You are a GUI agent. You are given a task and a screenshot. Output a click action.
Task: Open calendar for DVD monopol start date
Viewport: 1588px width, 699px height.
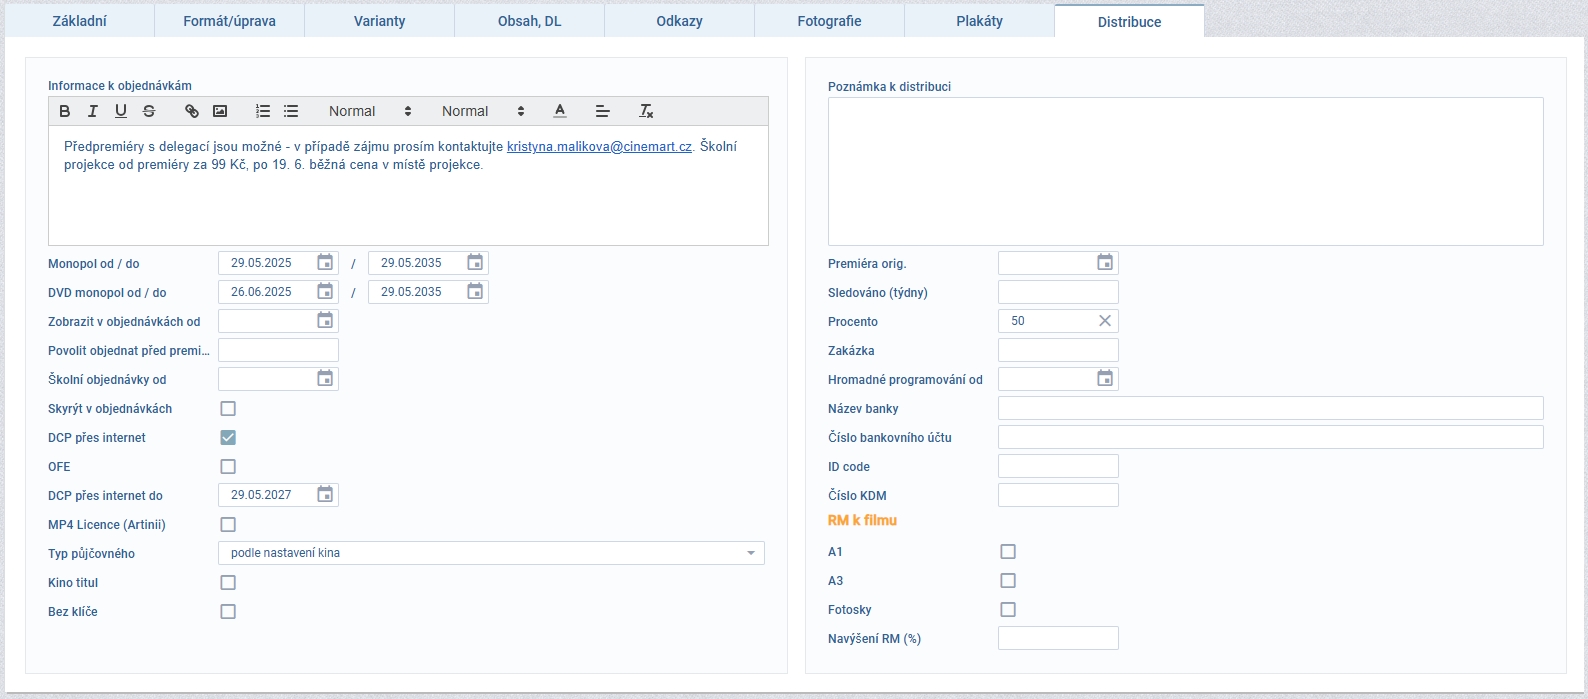click(325, 292)
